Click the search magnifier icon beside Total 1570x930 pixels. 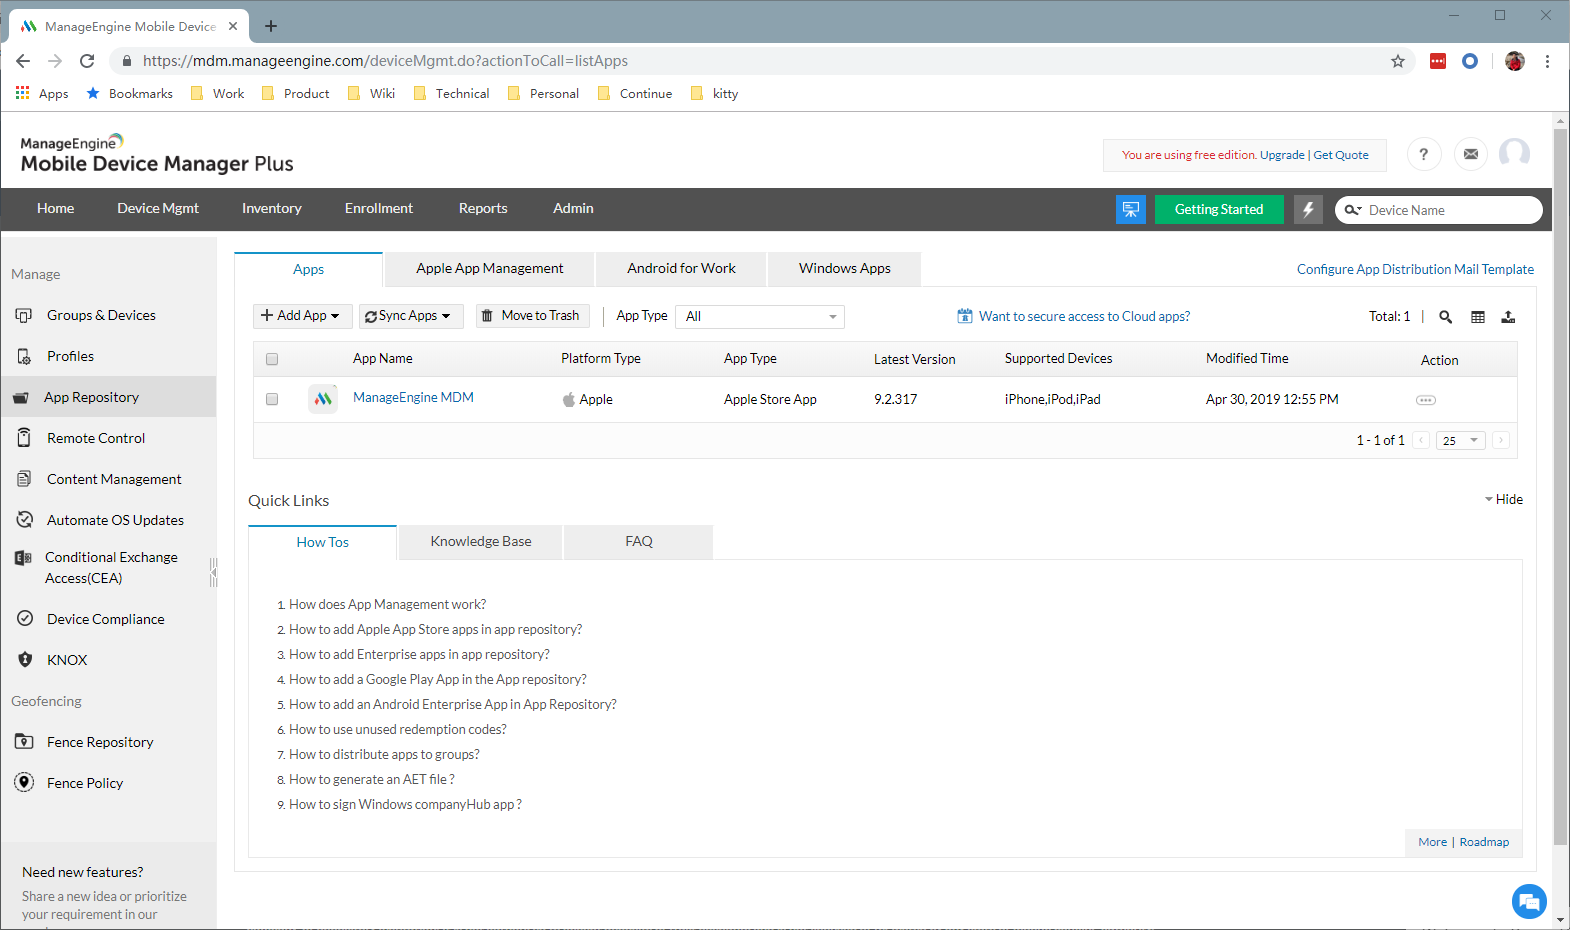[1446, 317]
